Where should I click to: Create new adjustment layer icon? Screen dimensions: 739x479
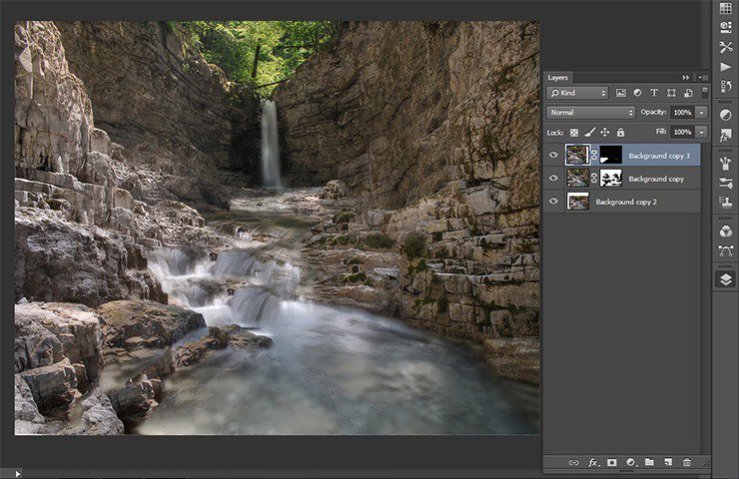click(630, 463)
